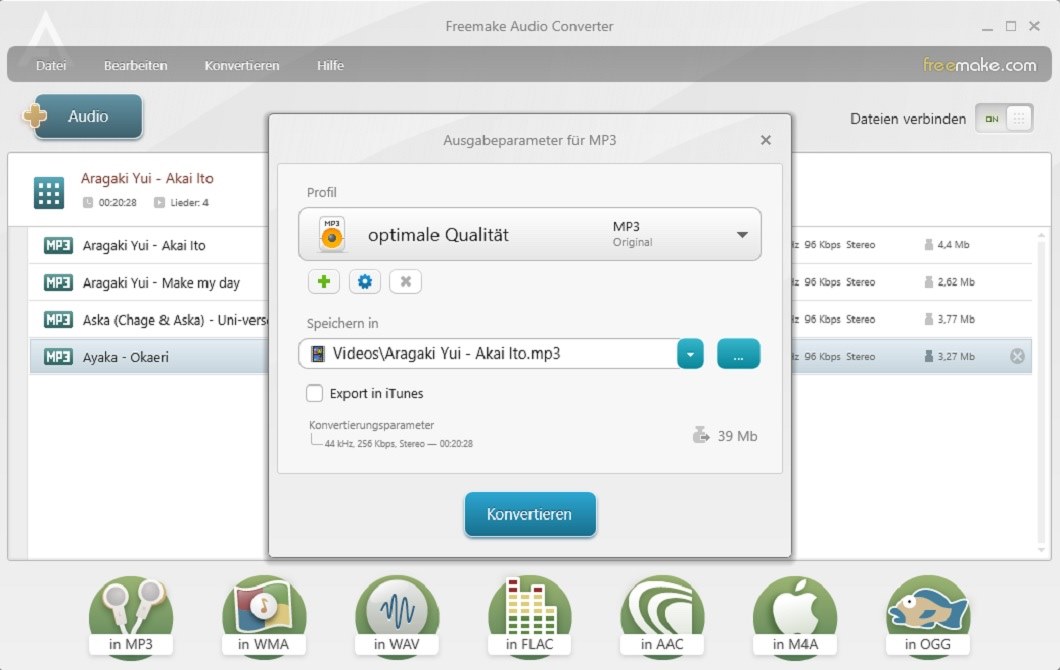Select the Aragaki Yui - Akai Ito track row
Viewport: 1060px width, 670px height.
(x=531, y=245)
